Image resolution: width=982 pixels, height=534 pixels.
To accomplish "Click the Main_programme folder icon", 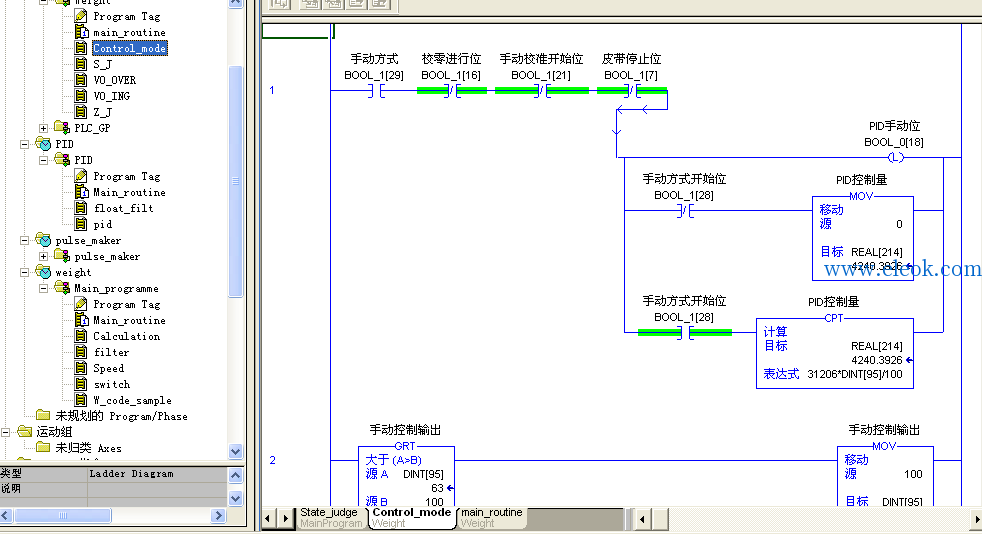I will pos(62,288).
